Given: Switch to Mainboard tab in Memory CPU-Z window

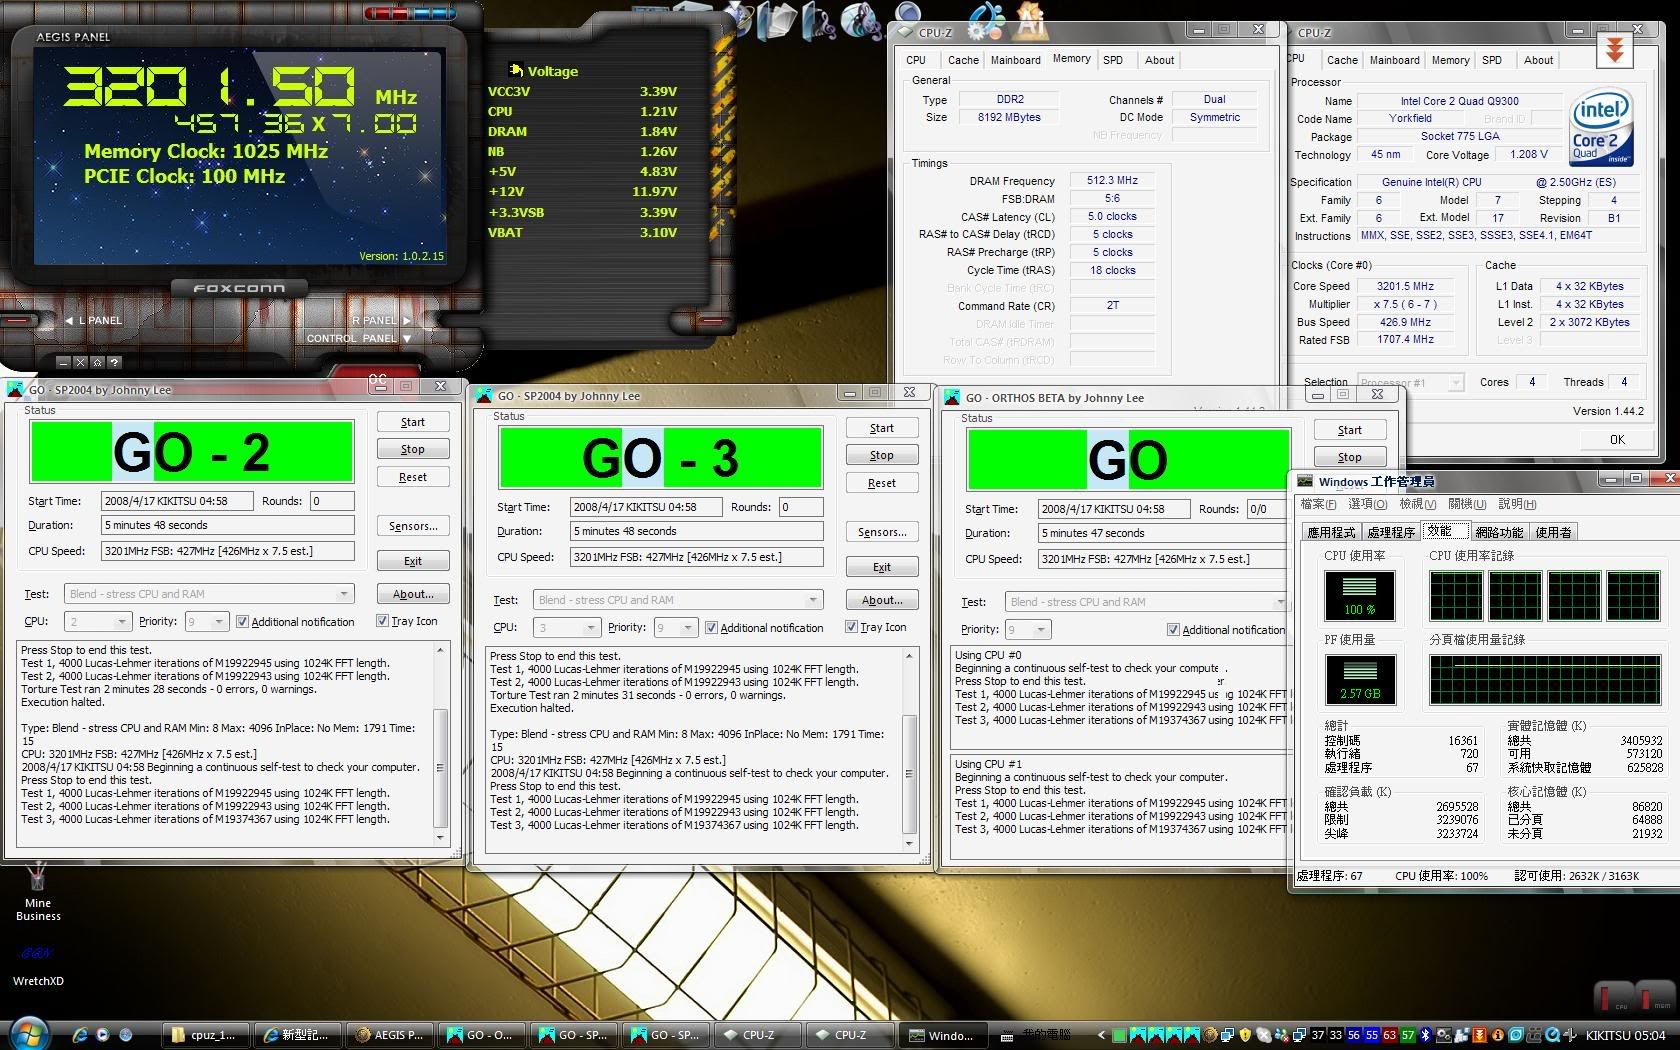Looking at the screenshot, I should coord(1015,60).
